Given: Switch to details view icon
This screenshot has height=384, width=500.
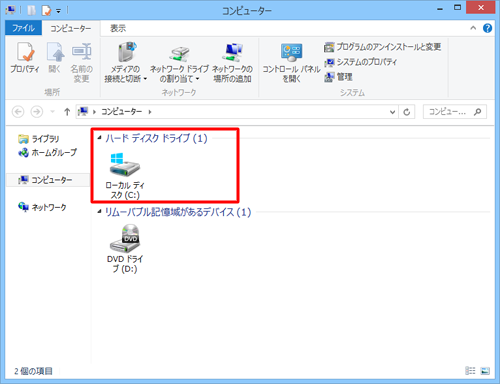Looking at the screenshot, I should [x=470, y=371].
